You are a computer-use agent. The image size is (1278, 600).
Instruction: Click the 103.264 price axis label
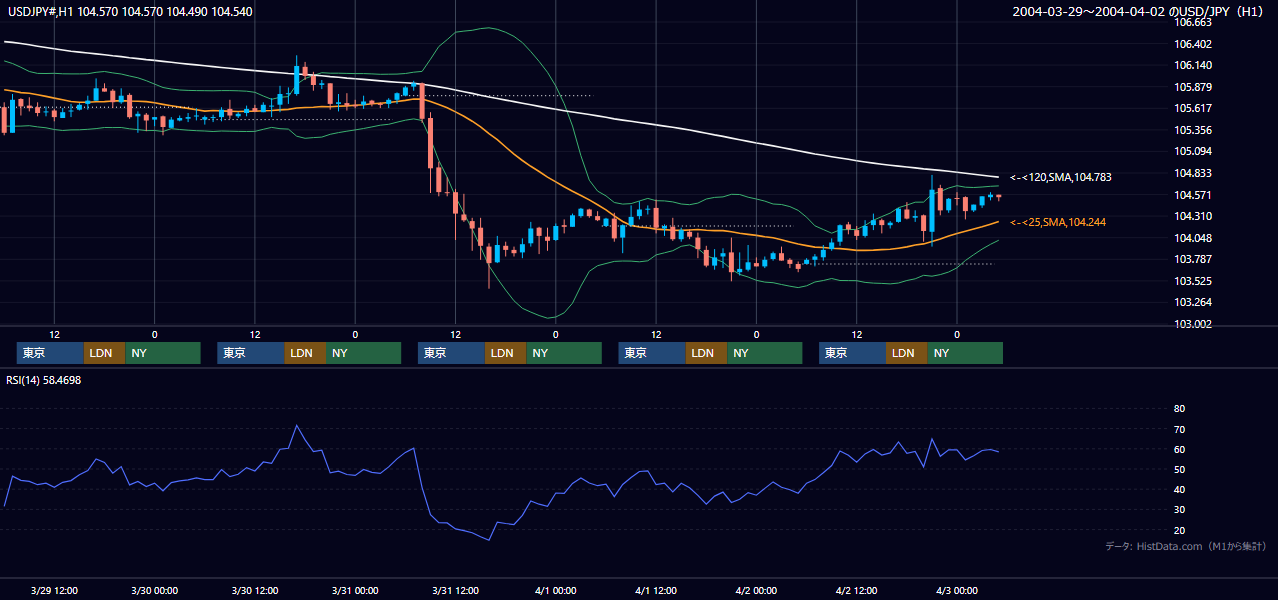tap(1194, 302)
